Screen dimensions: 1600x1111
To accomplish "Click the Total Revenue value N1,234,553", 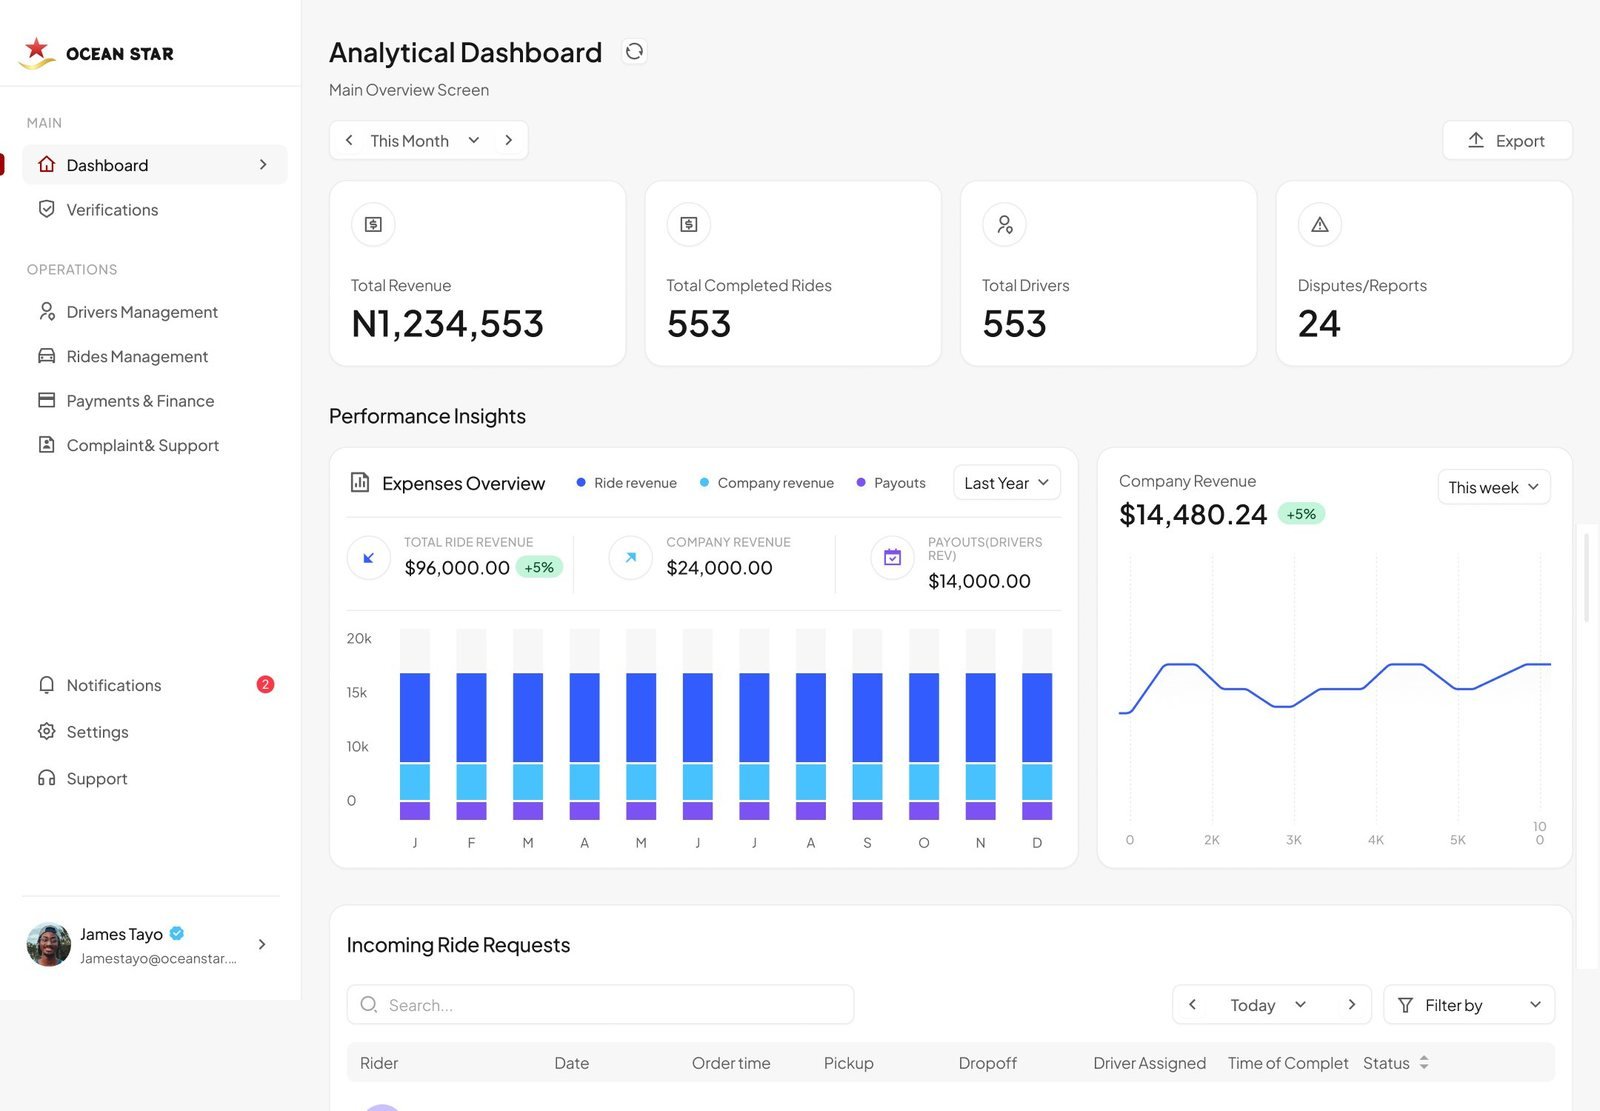I will coord(447,323).
